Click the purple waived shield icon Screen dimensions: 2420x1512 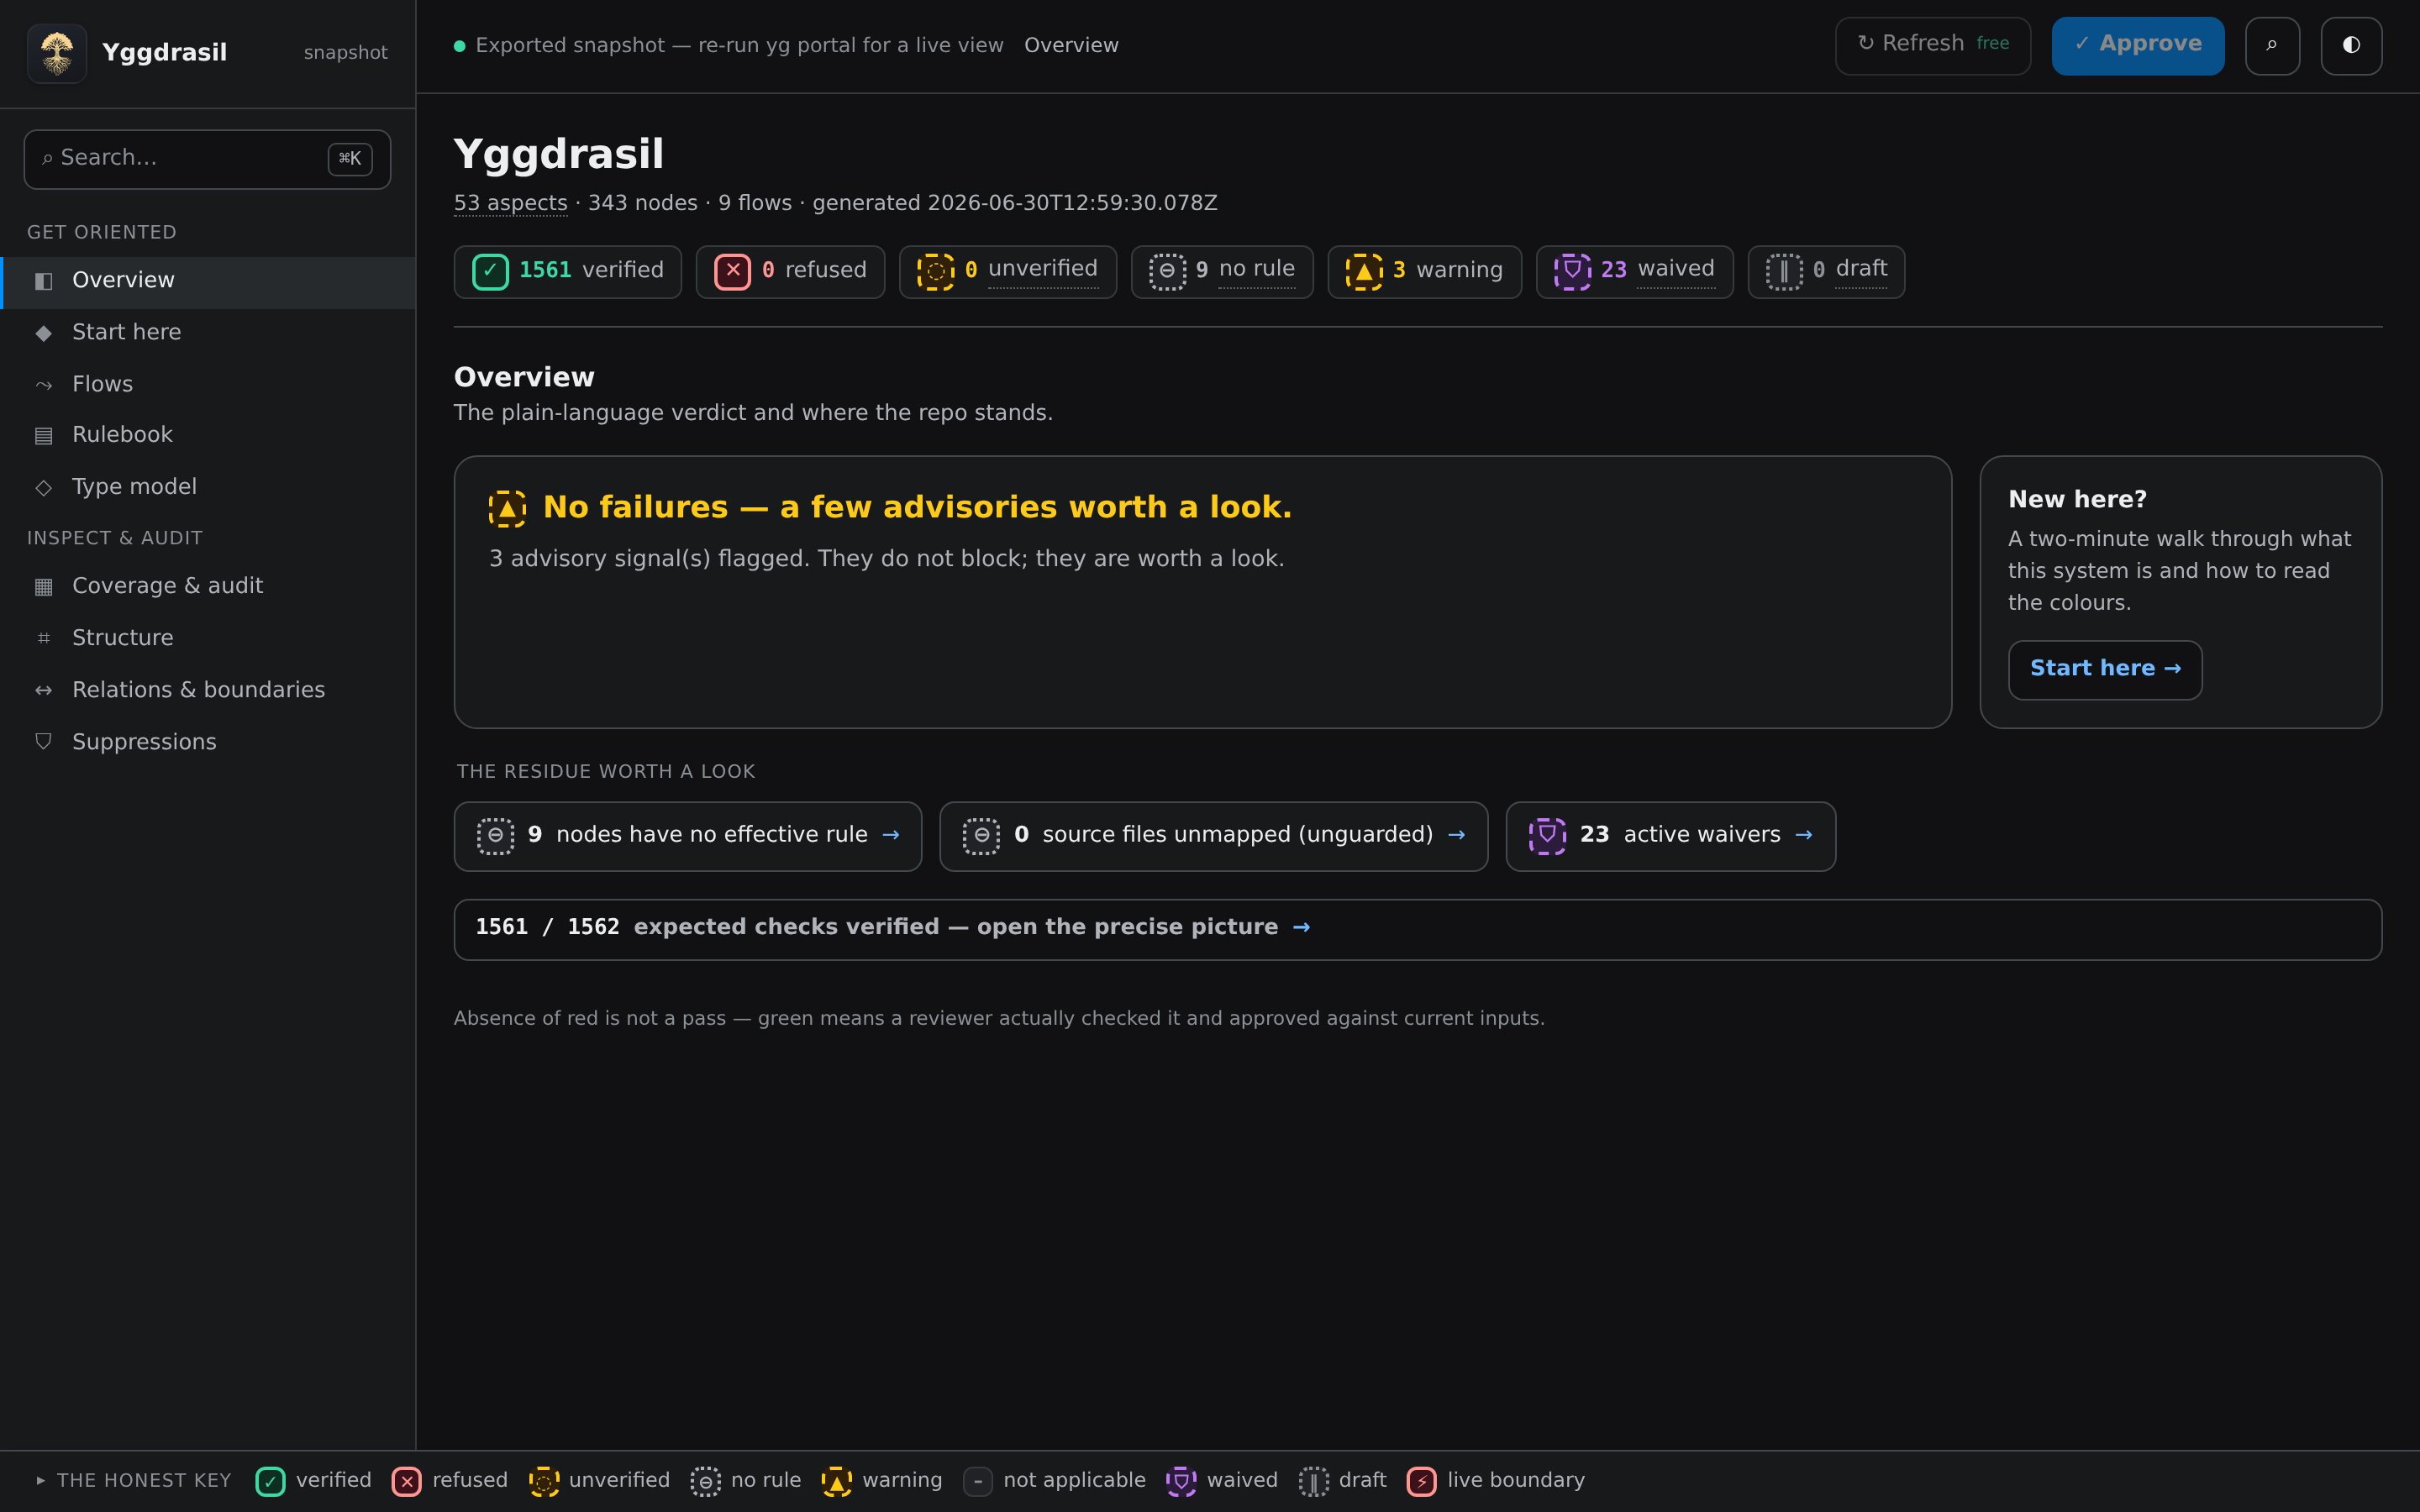[x=1572, y=271]
